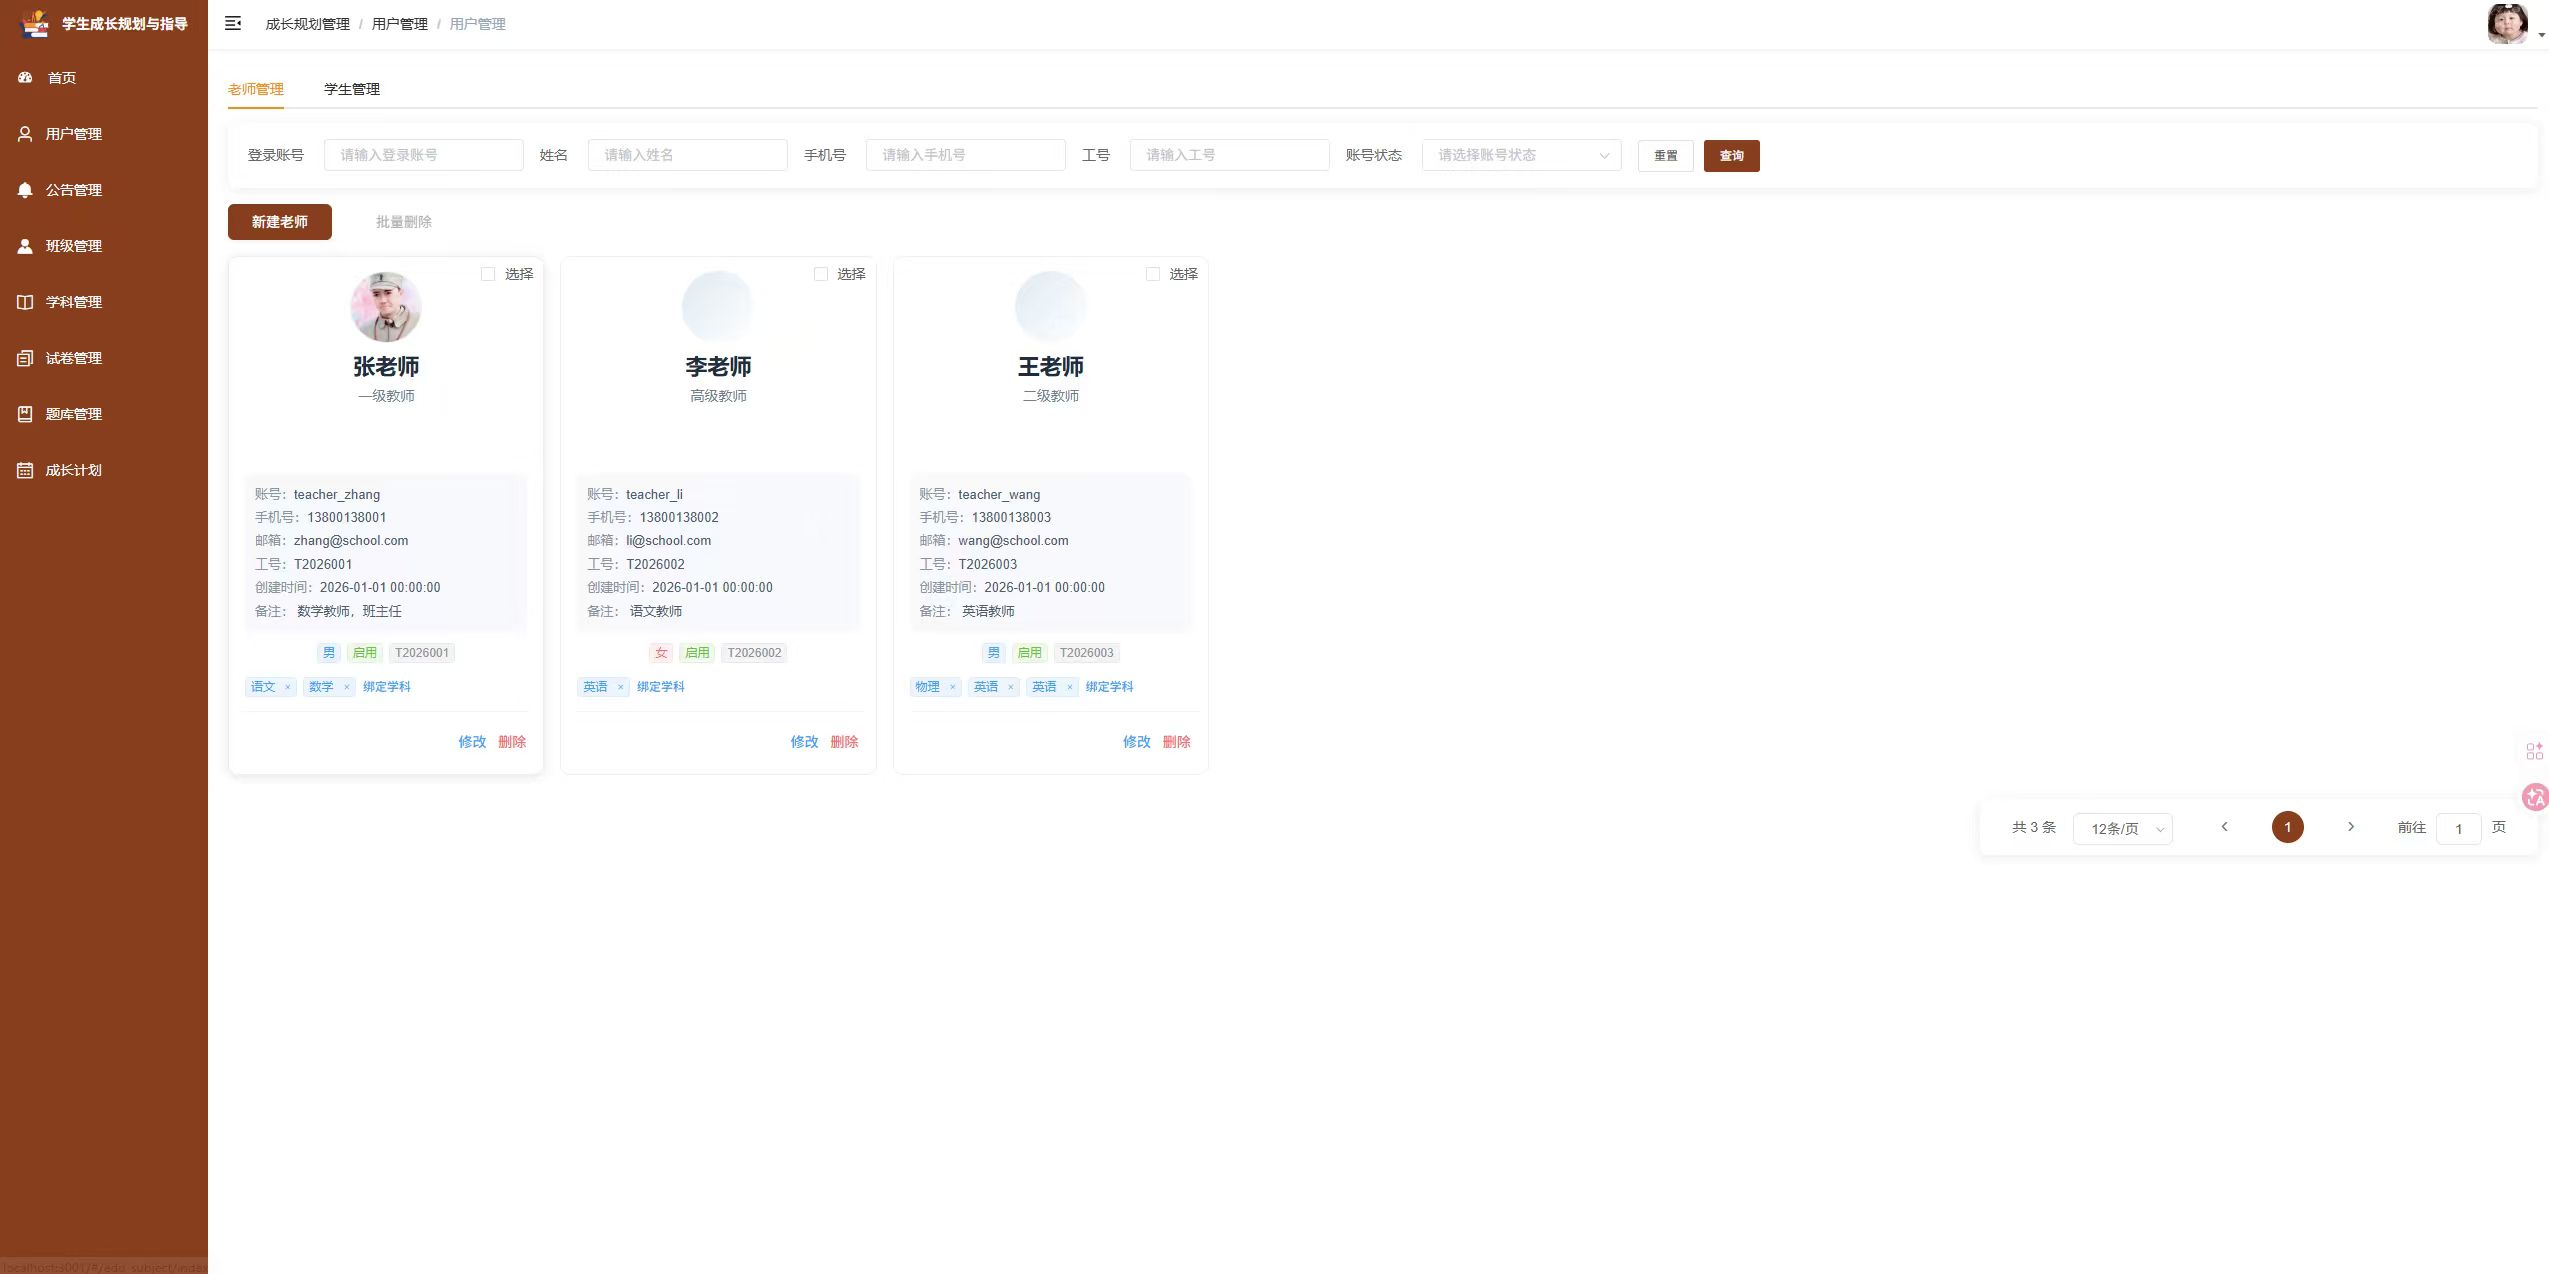Screen dimensions: 2549x1274
Task: Focus the 姓名 input field
Action: 688,155
